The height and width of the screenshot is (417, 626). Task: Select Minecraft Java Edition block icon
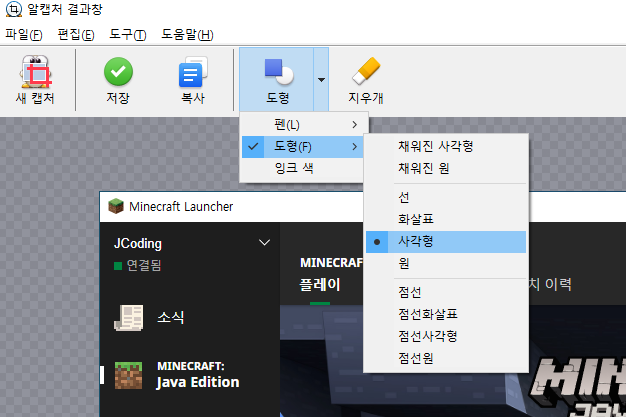pos(129,375)
